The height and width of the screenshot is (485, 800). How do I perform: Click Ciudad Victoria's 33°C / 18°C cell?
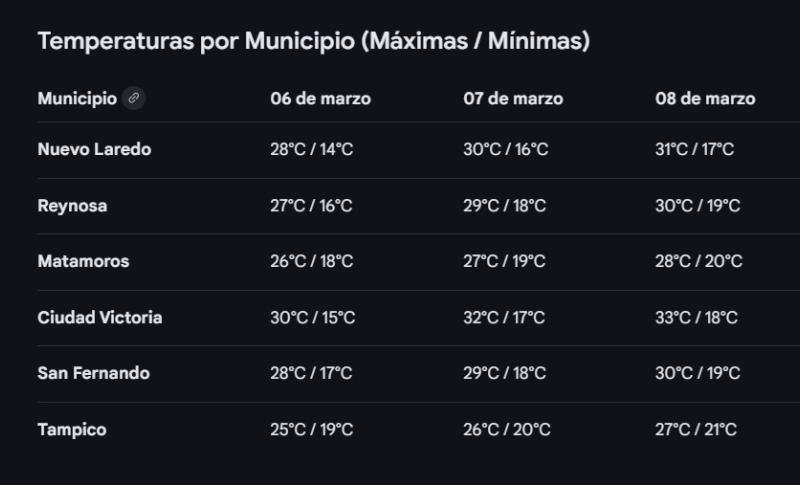[x=696, y=318]
